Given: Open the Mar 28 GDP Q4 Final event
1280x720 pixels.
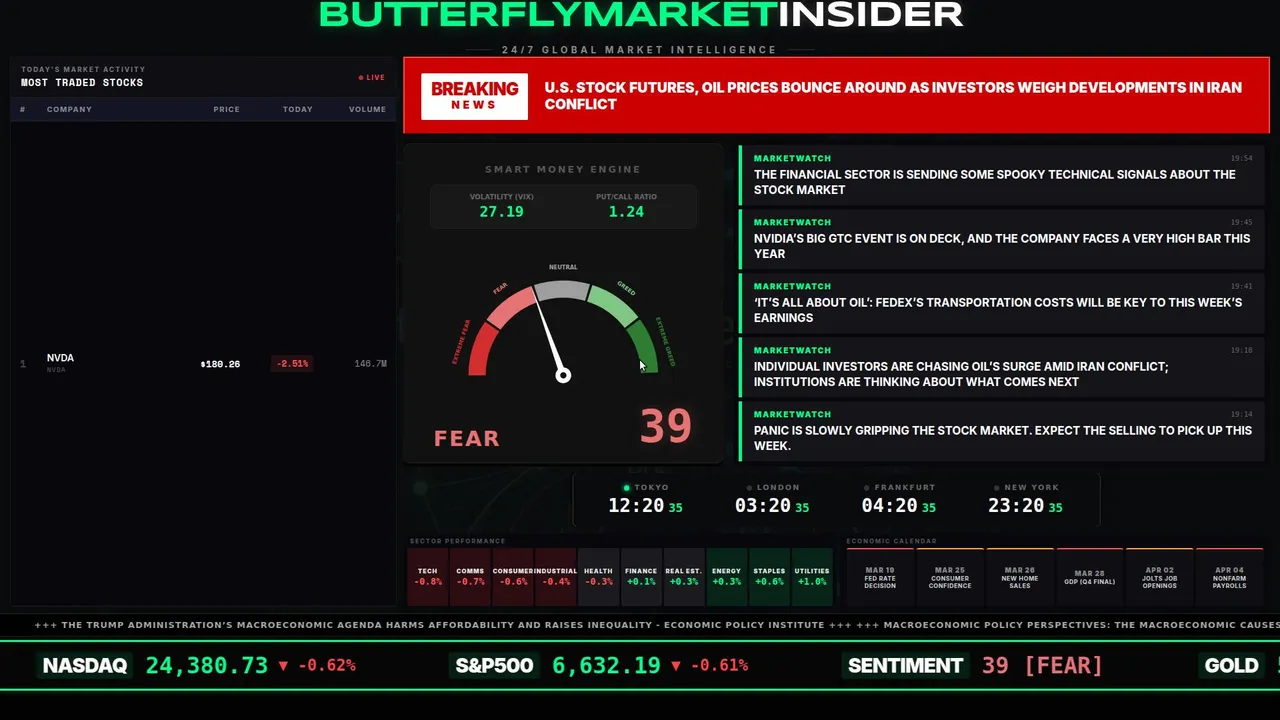Looking at the screenshot, I should point(1090,577).
